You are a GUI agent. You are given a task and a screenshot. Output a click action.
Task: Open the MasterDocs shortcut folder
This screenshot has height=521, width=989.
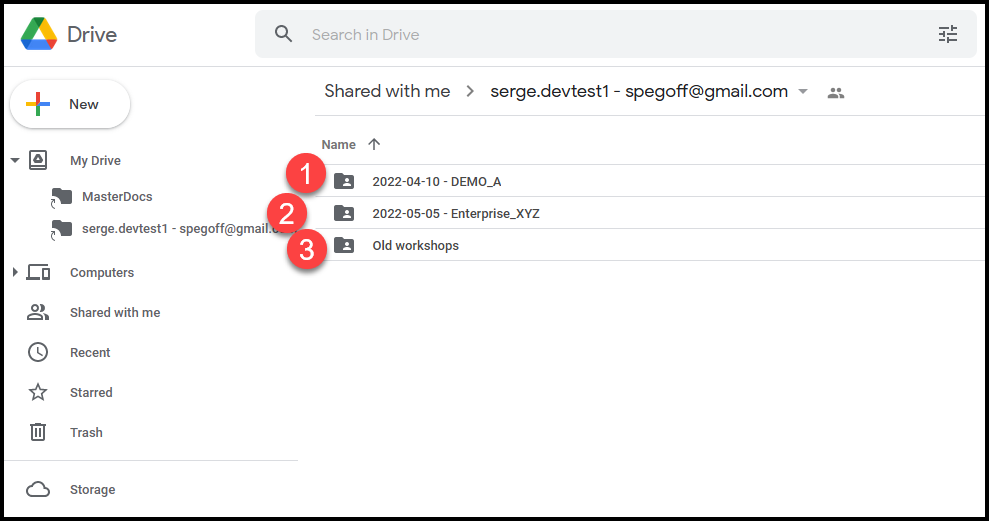pos(117,196)
